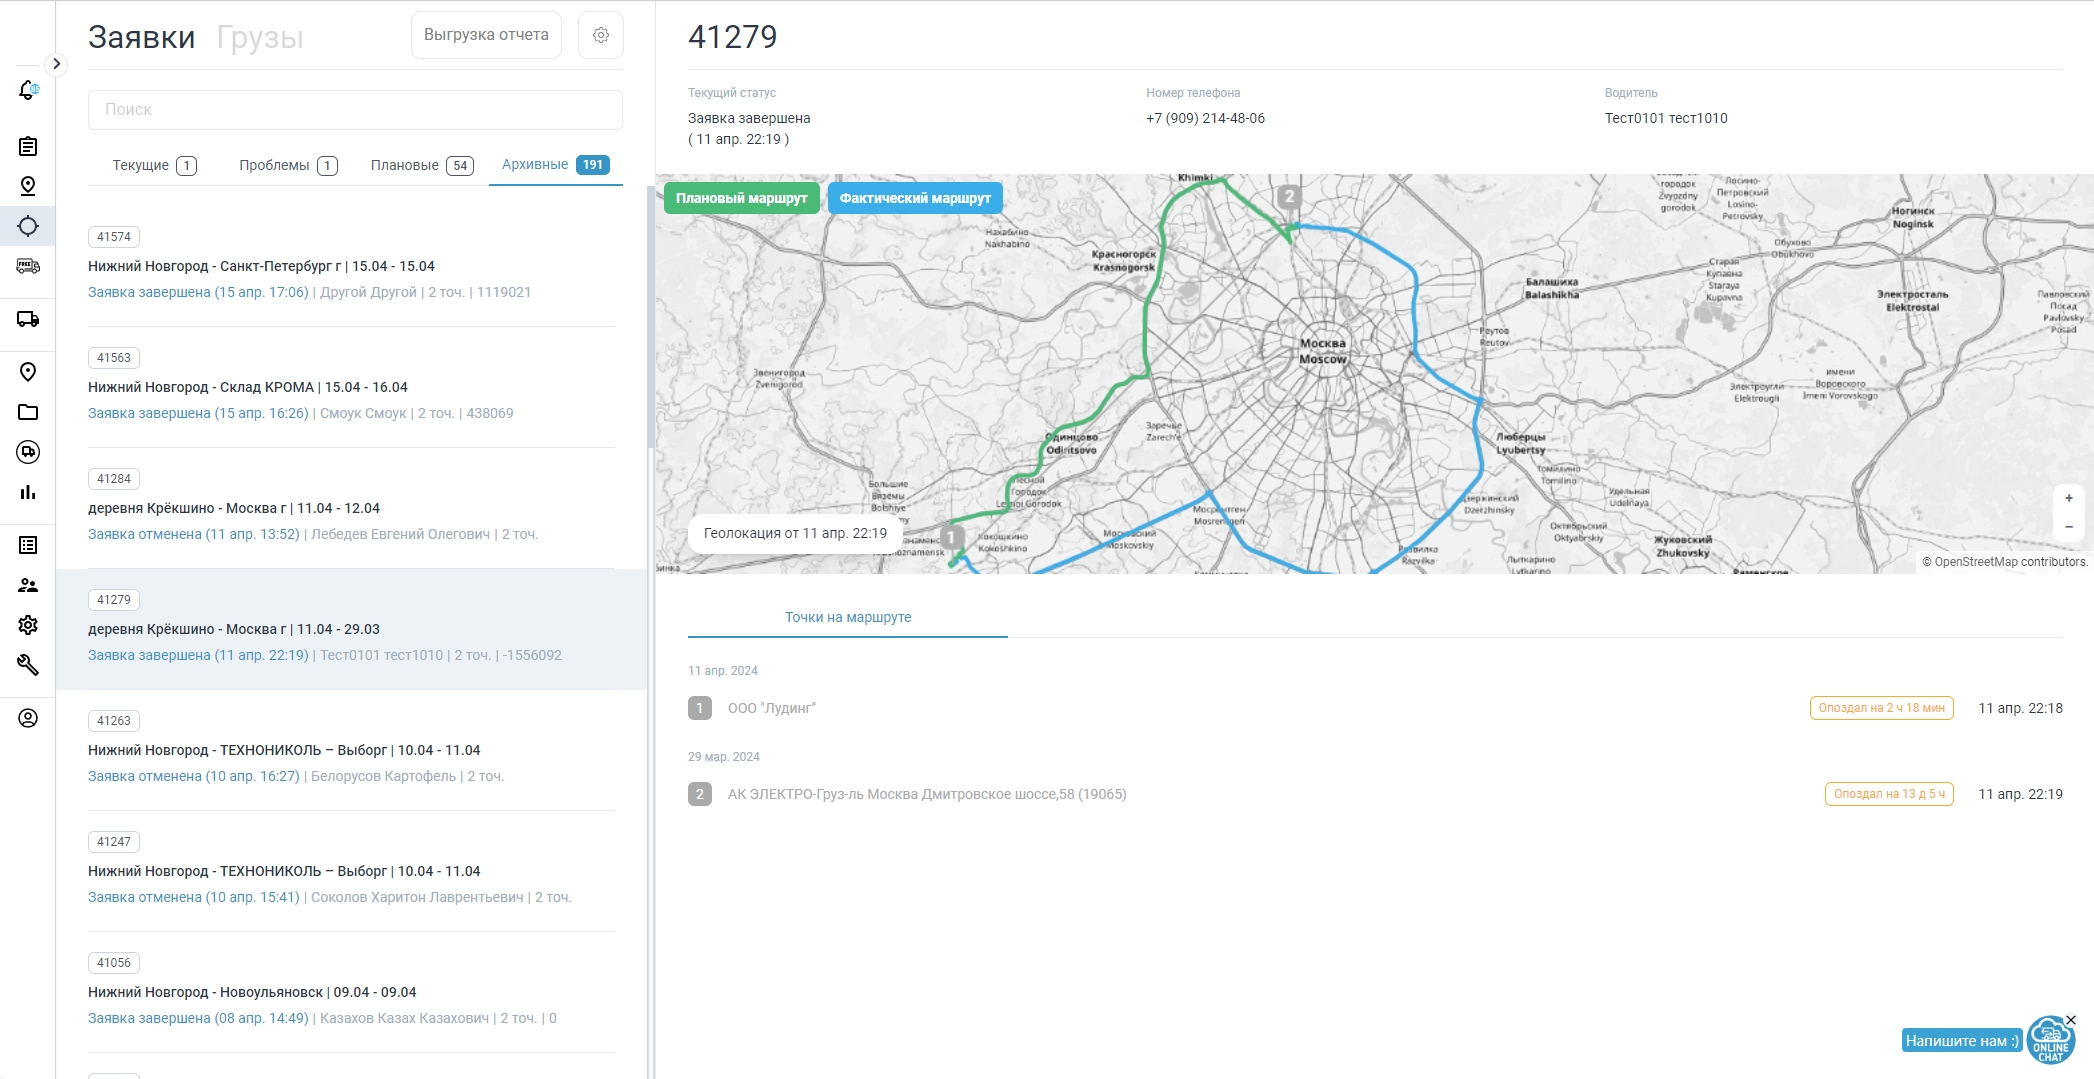Open notifications bell in sidebar
2094x1079 pixels.
pos(28,90)
